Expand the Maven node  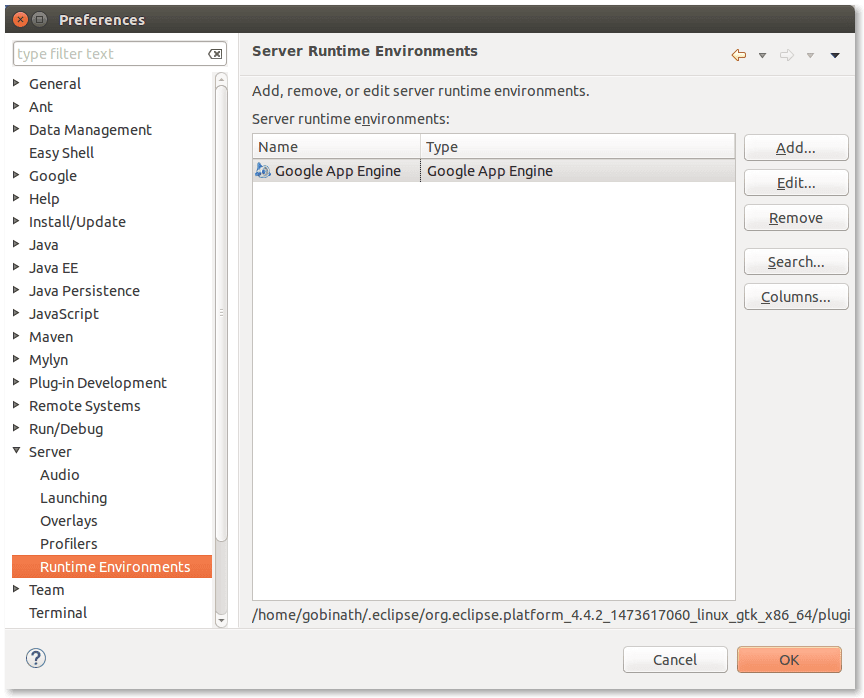17,337
